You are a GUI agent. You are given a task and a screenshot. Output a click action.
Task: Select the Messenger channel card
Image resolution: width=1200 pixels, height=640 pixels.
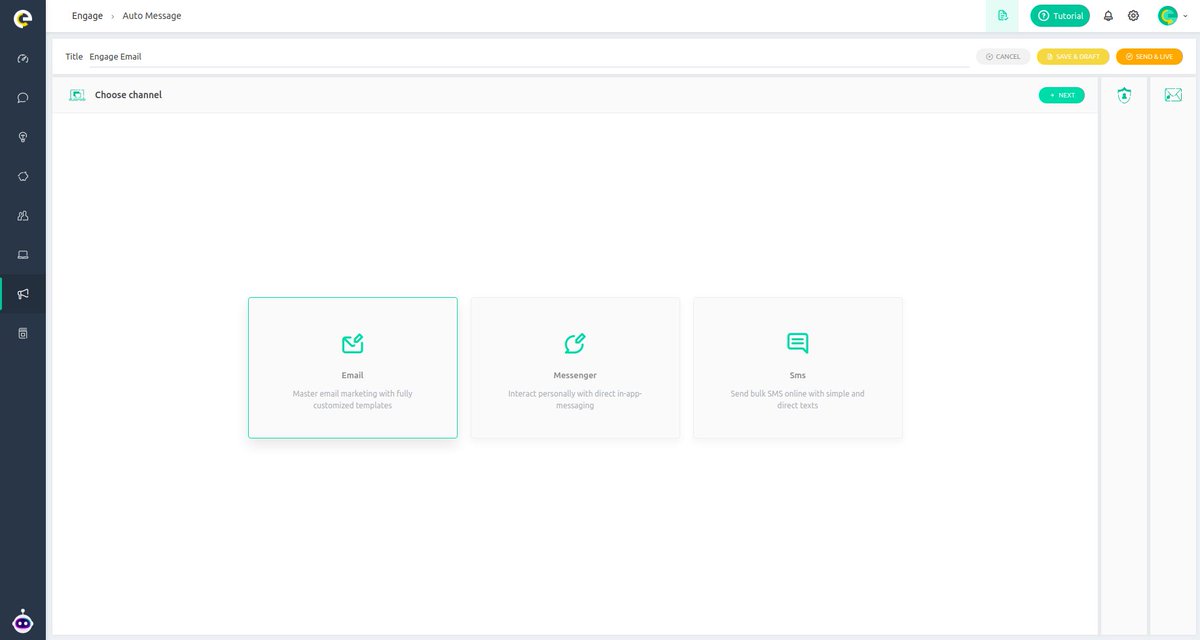coord(575,367)
